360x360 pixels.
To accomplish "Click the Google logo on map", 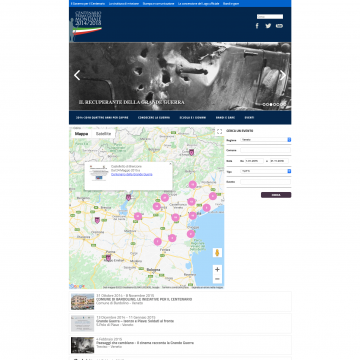I will (x=77, y=286).
